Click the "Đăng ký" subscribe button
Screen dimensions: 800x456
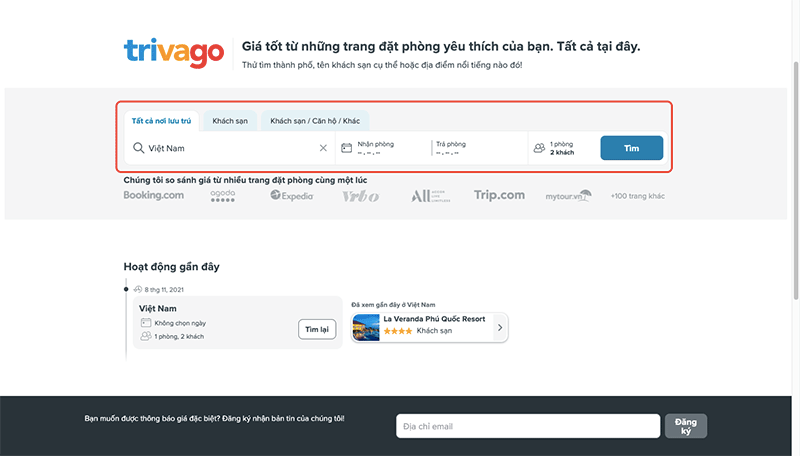[686, 426]
